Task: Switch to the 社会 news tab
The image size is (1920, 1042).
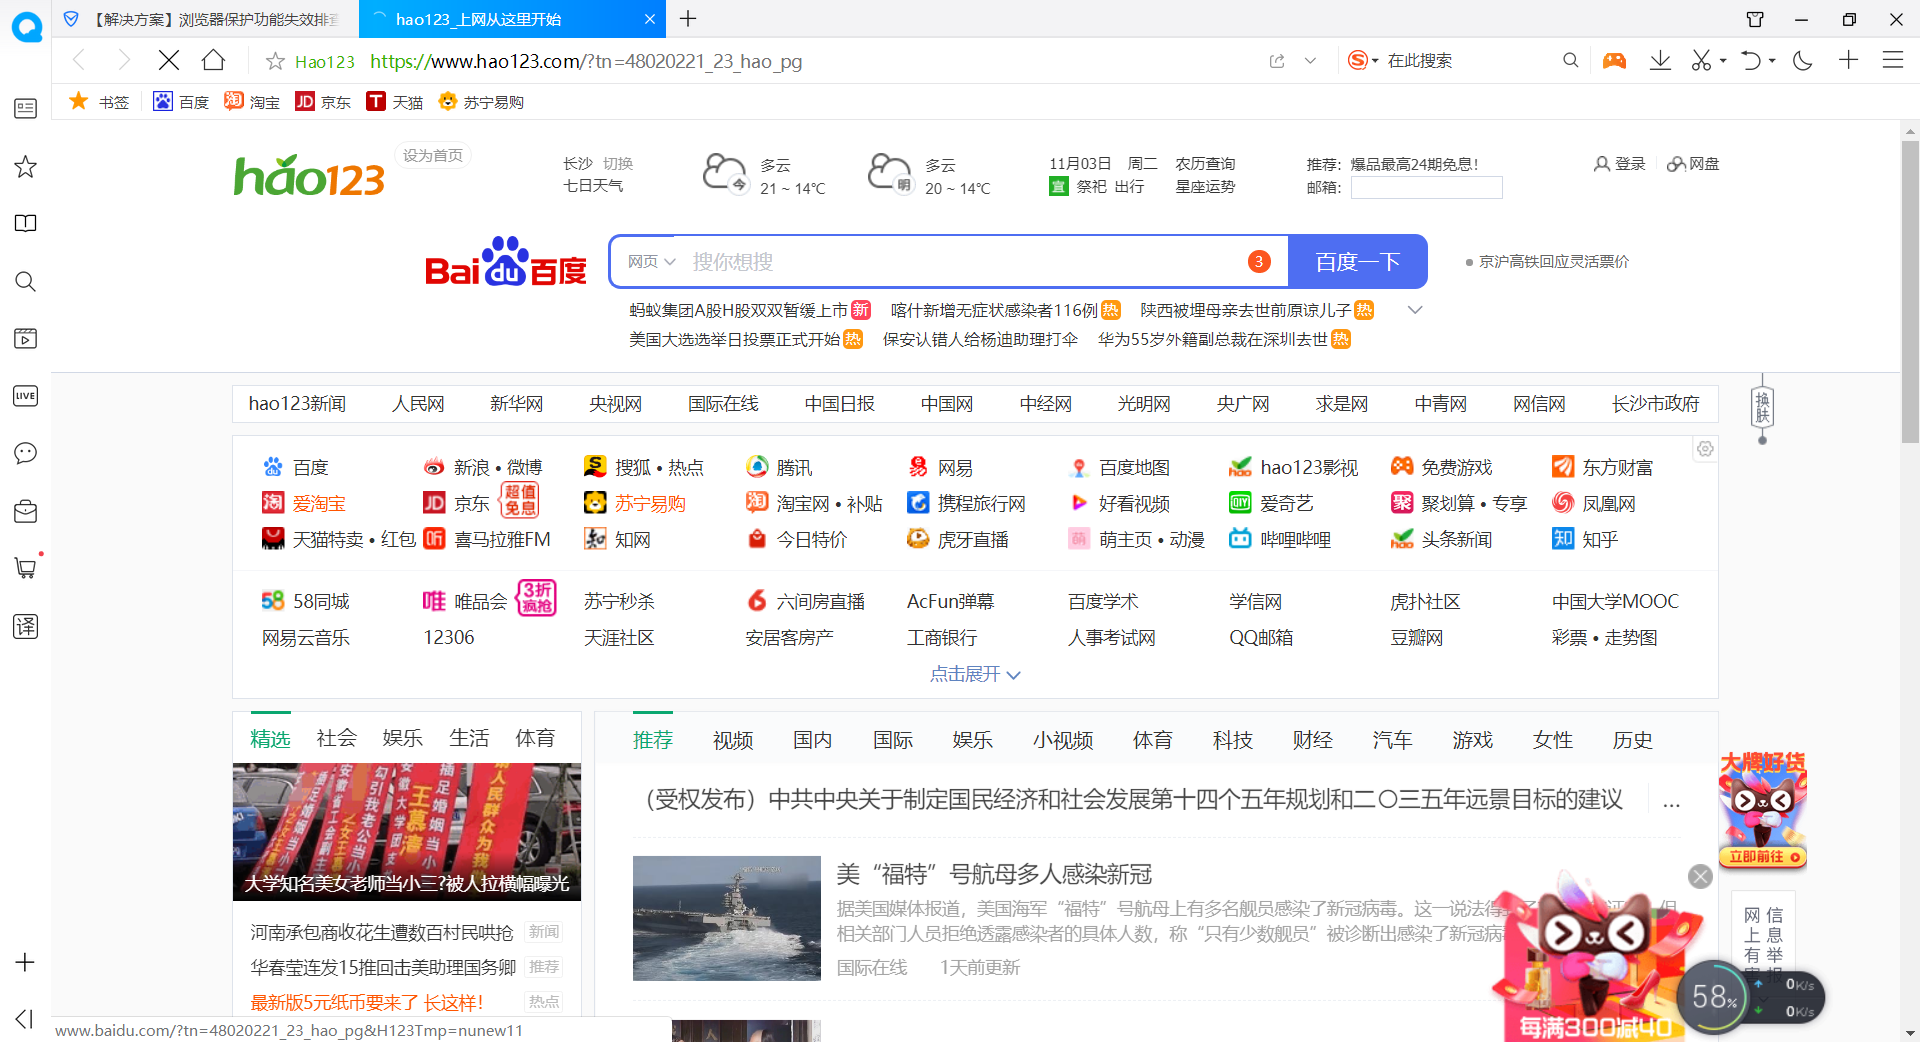Action: [x=336, y=738]
